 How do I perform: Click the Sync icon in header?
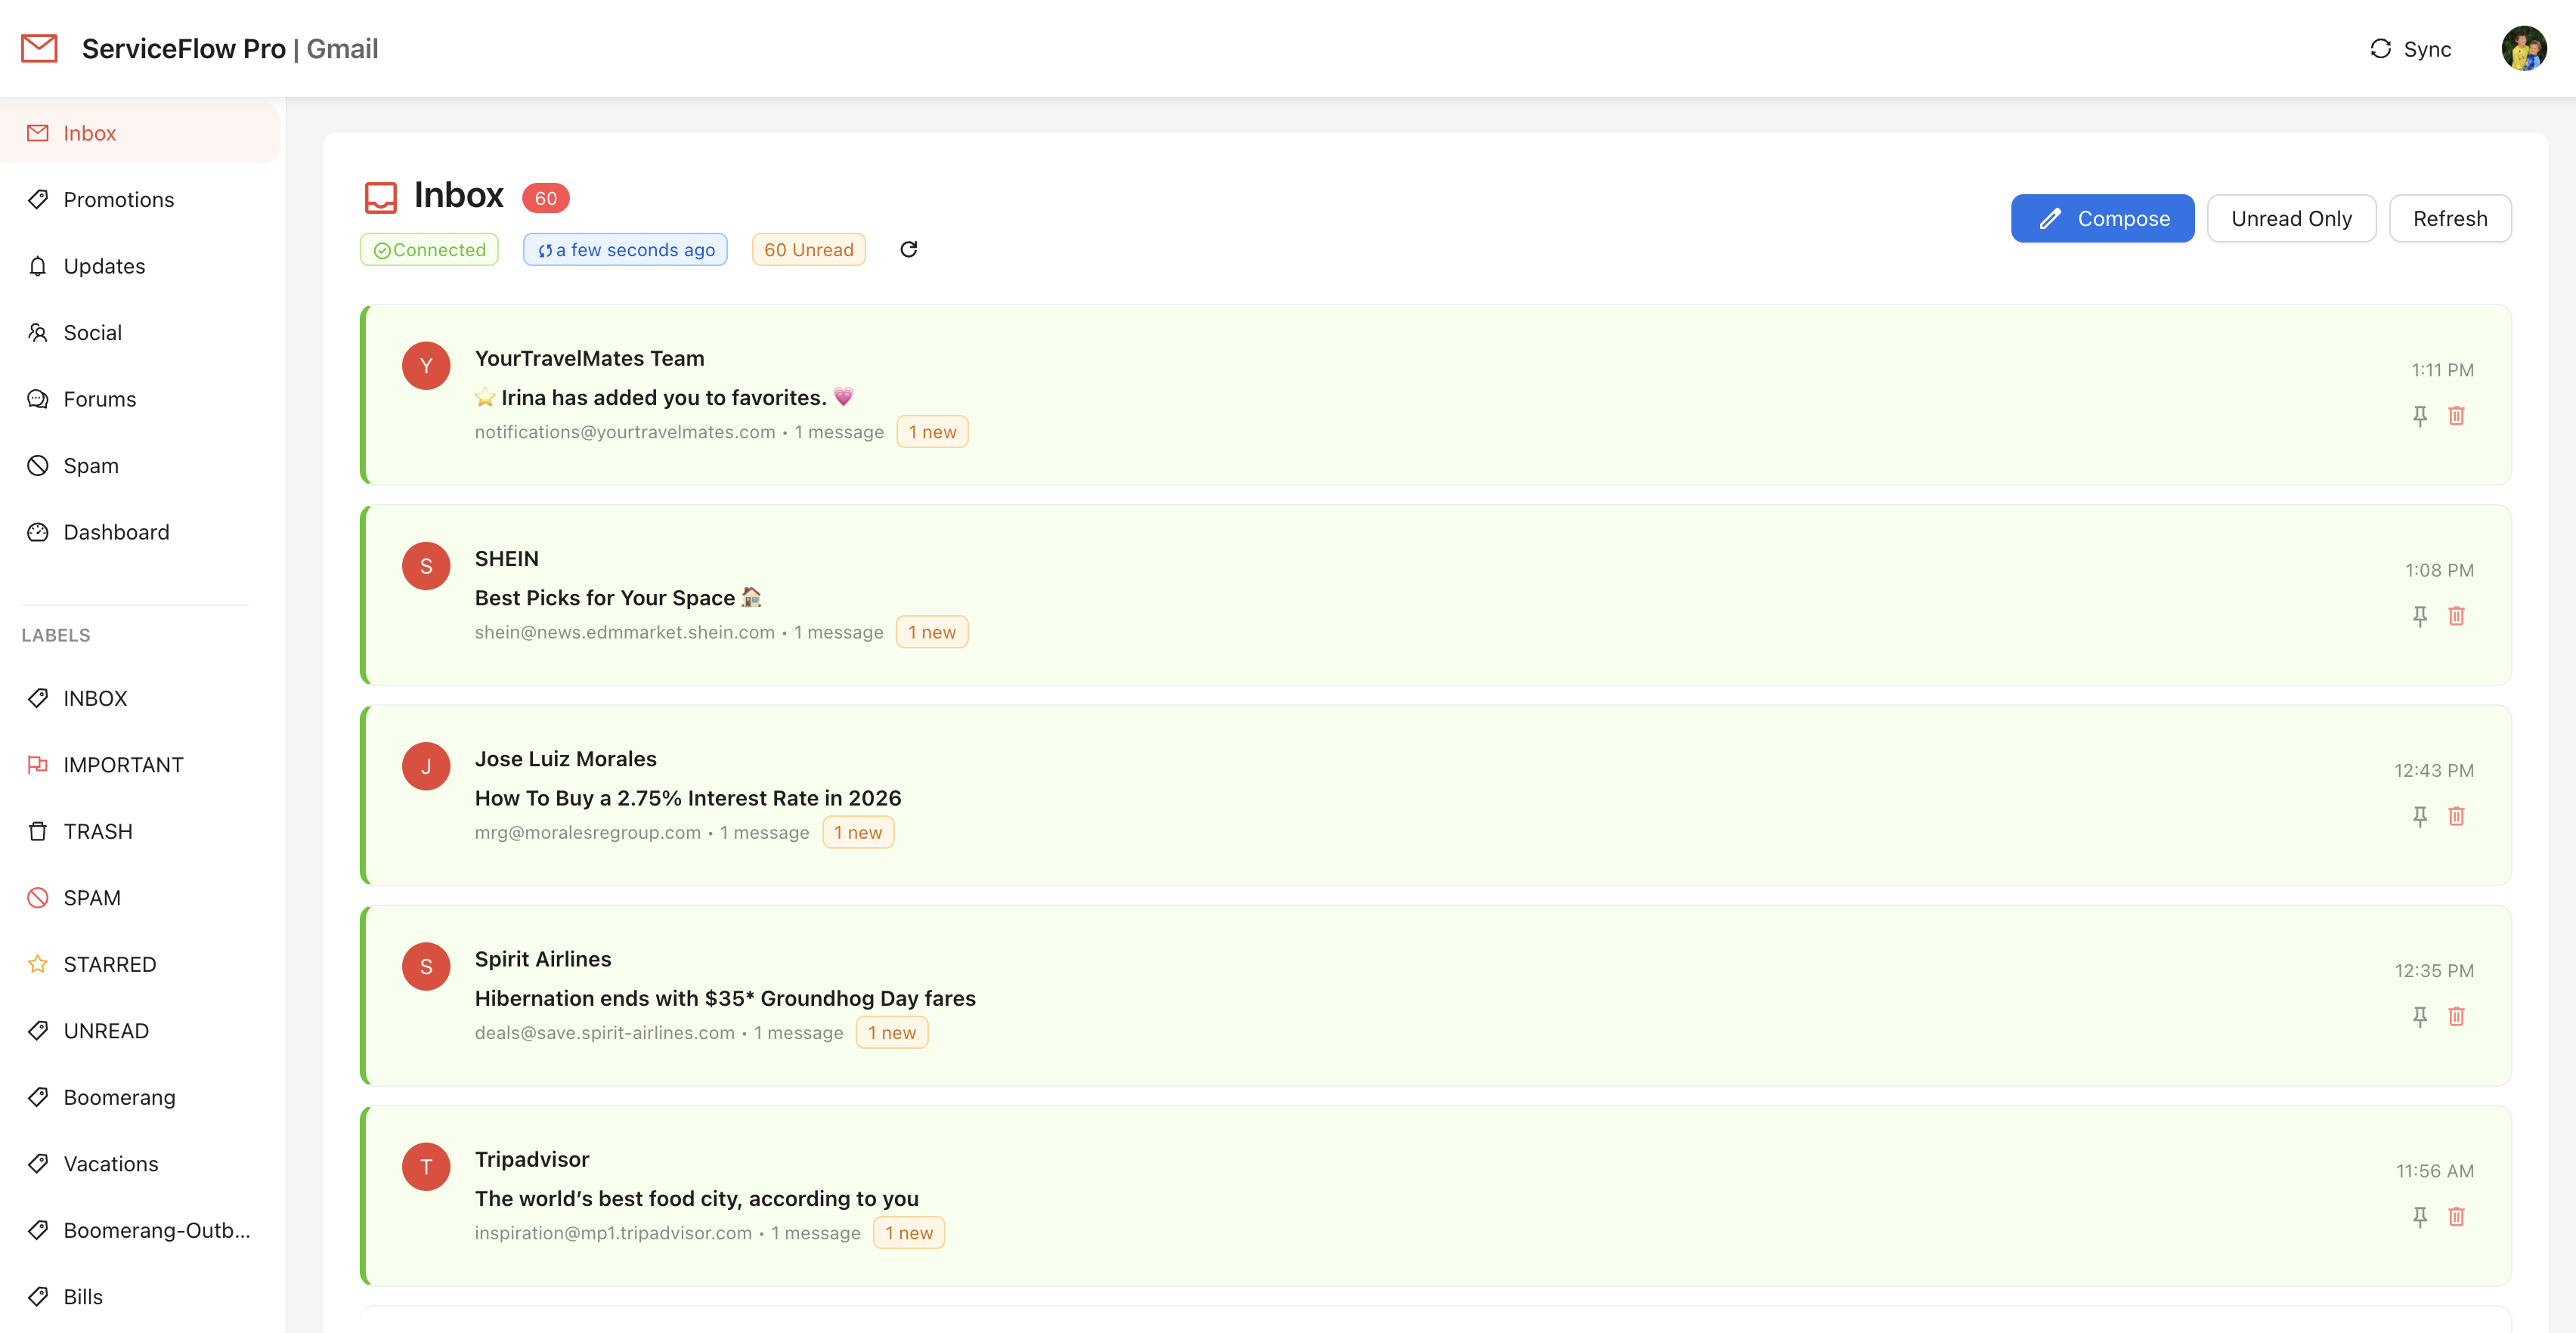click(x=2380, y=49)
